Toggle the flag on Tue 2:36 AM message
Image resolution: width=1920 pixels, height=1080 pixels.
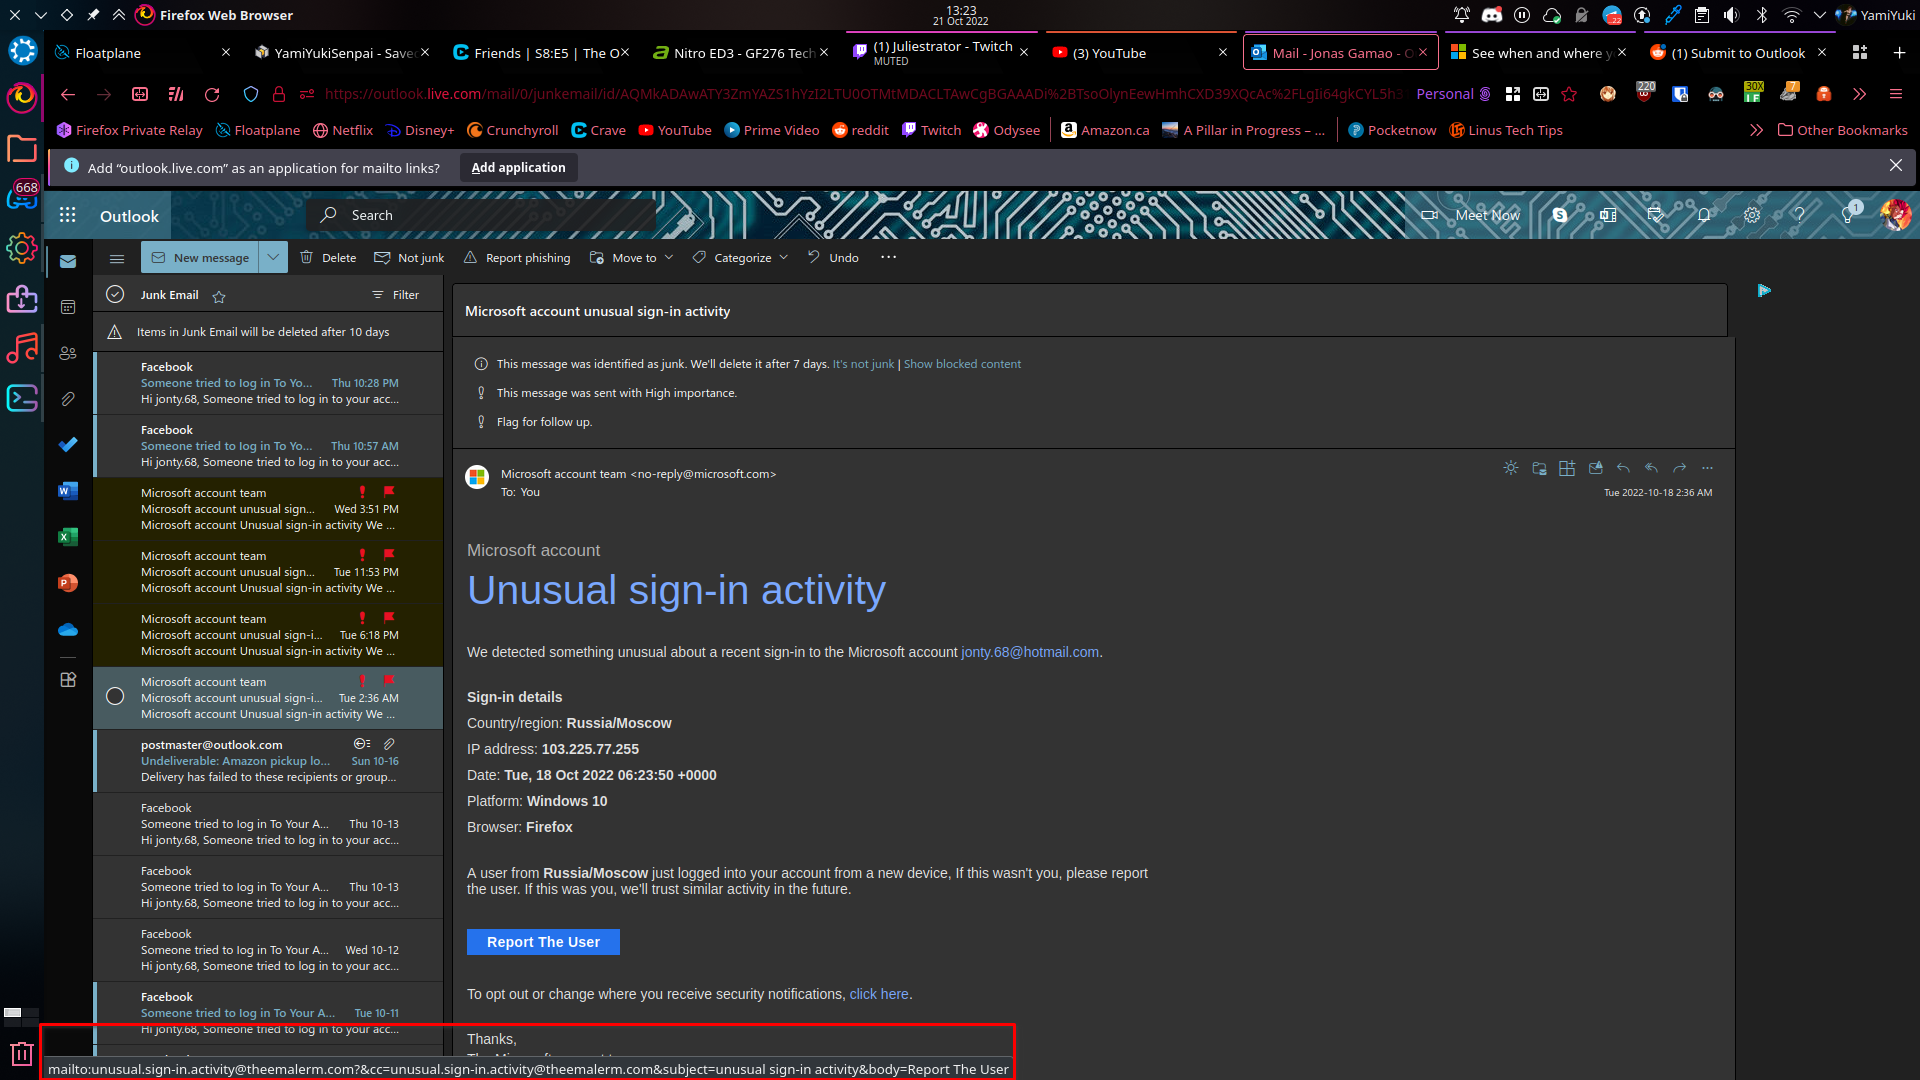(x=389, y=680)
